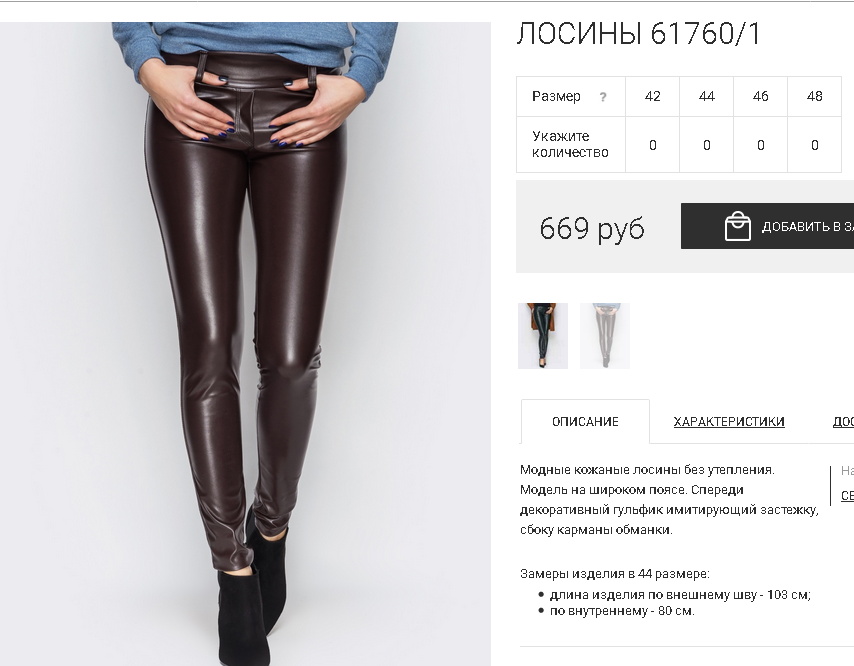Switch to the Характеристики tab

click(x=729, y=421)
